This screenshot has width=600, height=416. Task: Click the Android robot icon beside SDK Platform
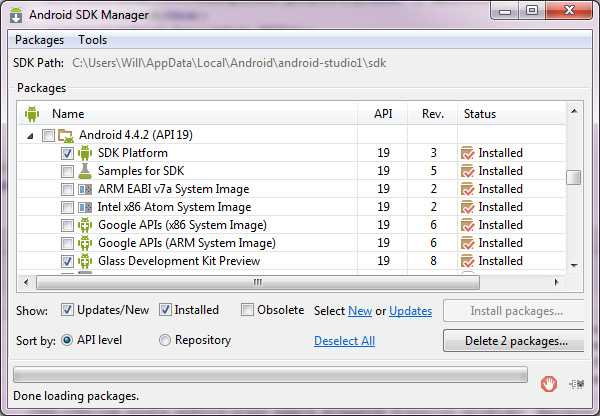[85, 153]
